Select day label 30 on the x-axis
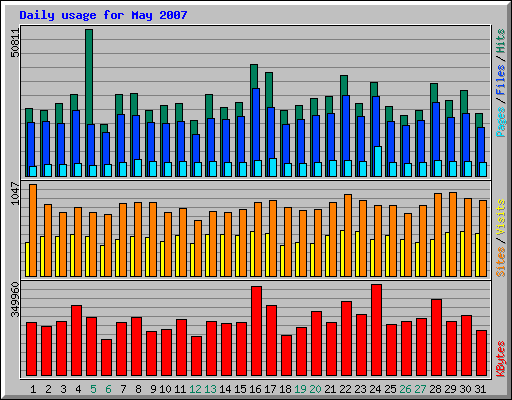The image size is (512, 400). pos(465,389)
